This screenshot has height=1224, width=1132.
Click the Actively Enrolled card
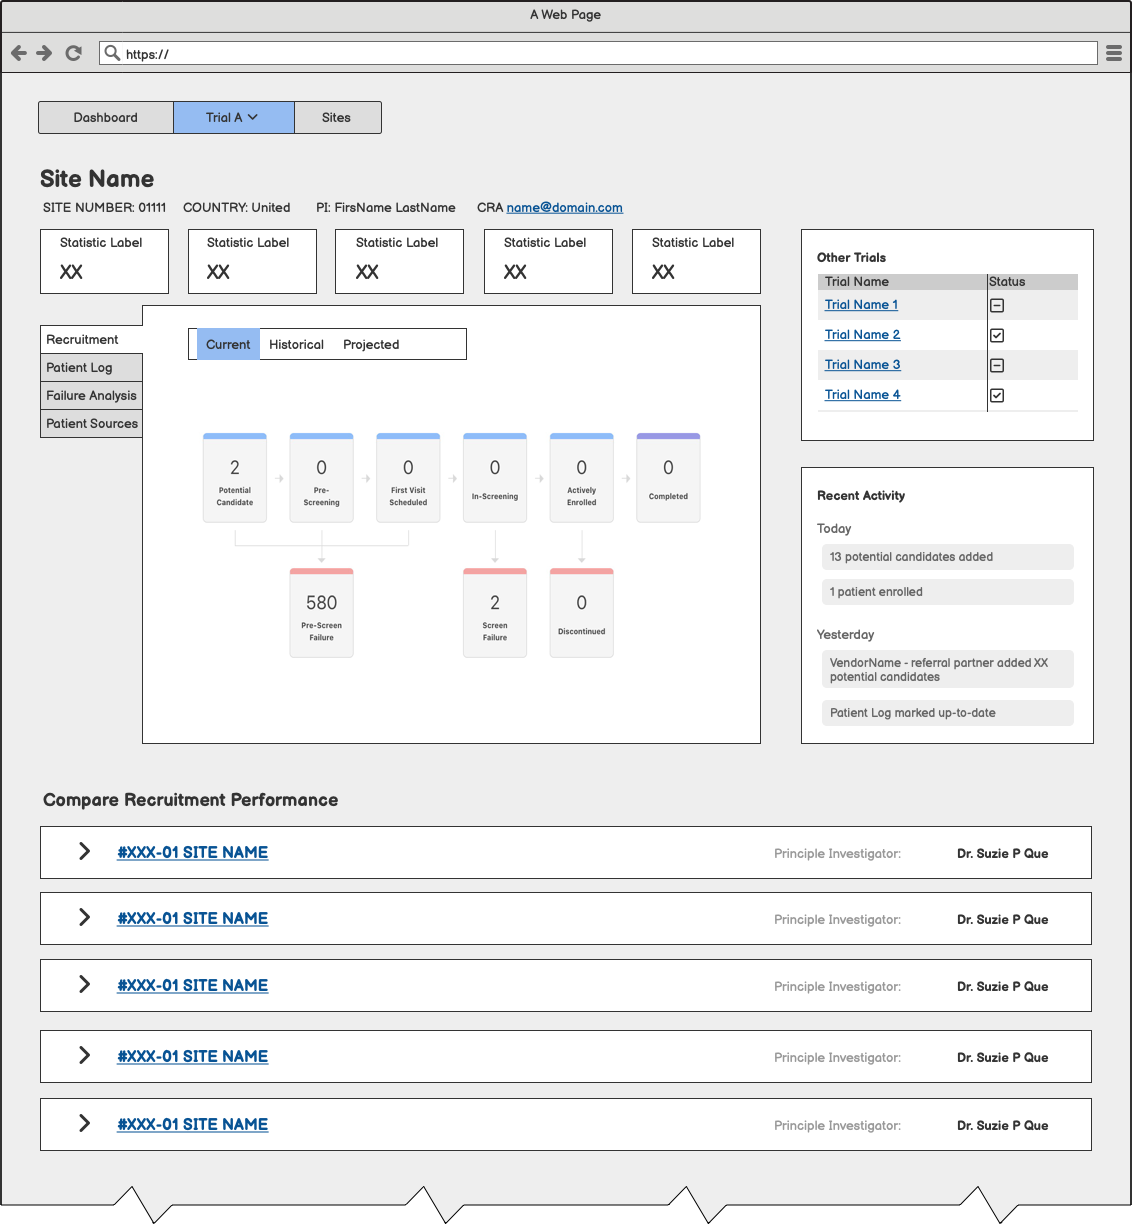click(581, 478)
